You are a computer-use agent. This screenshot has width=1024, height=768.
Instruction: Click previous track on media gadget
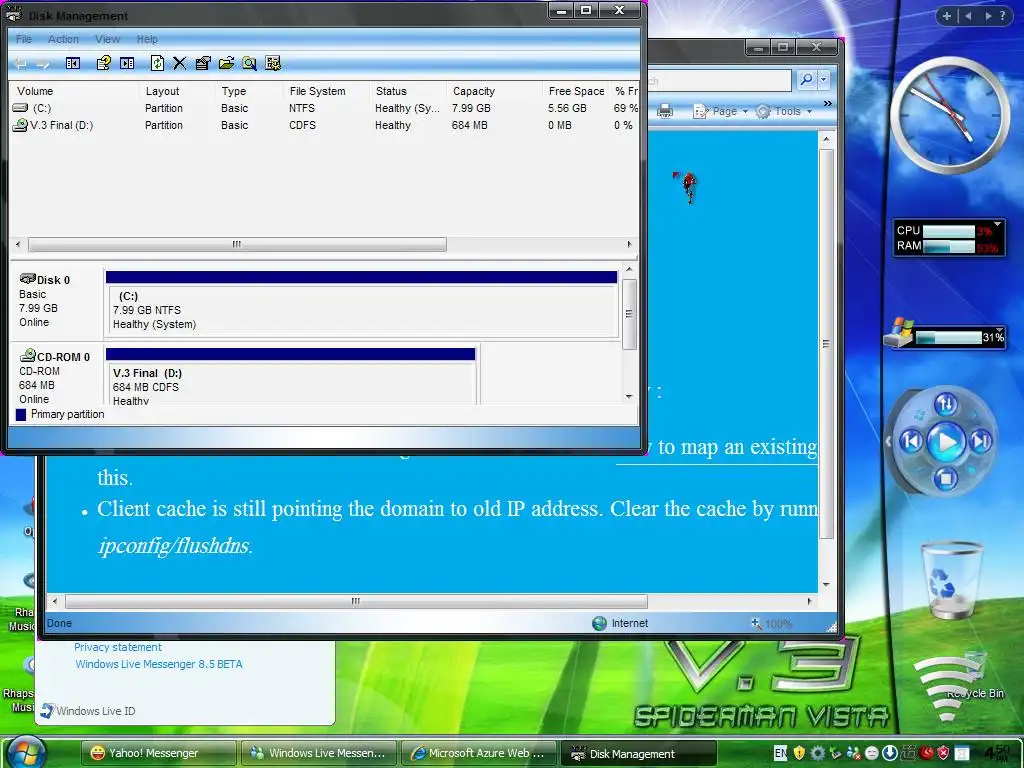pos(911,442)
